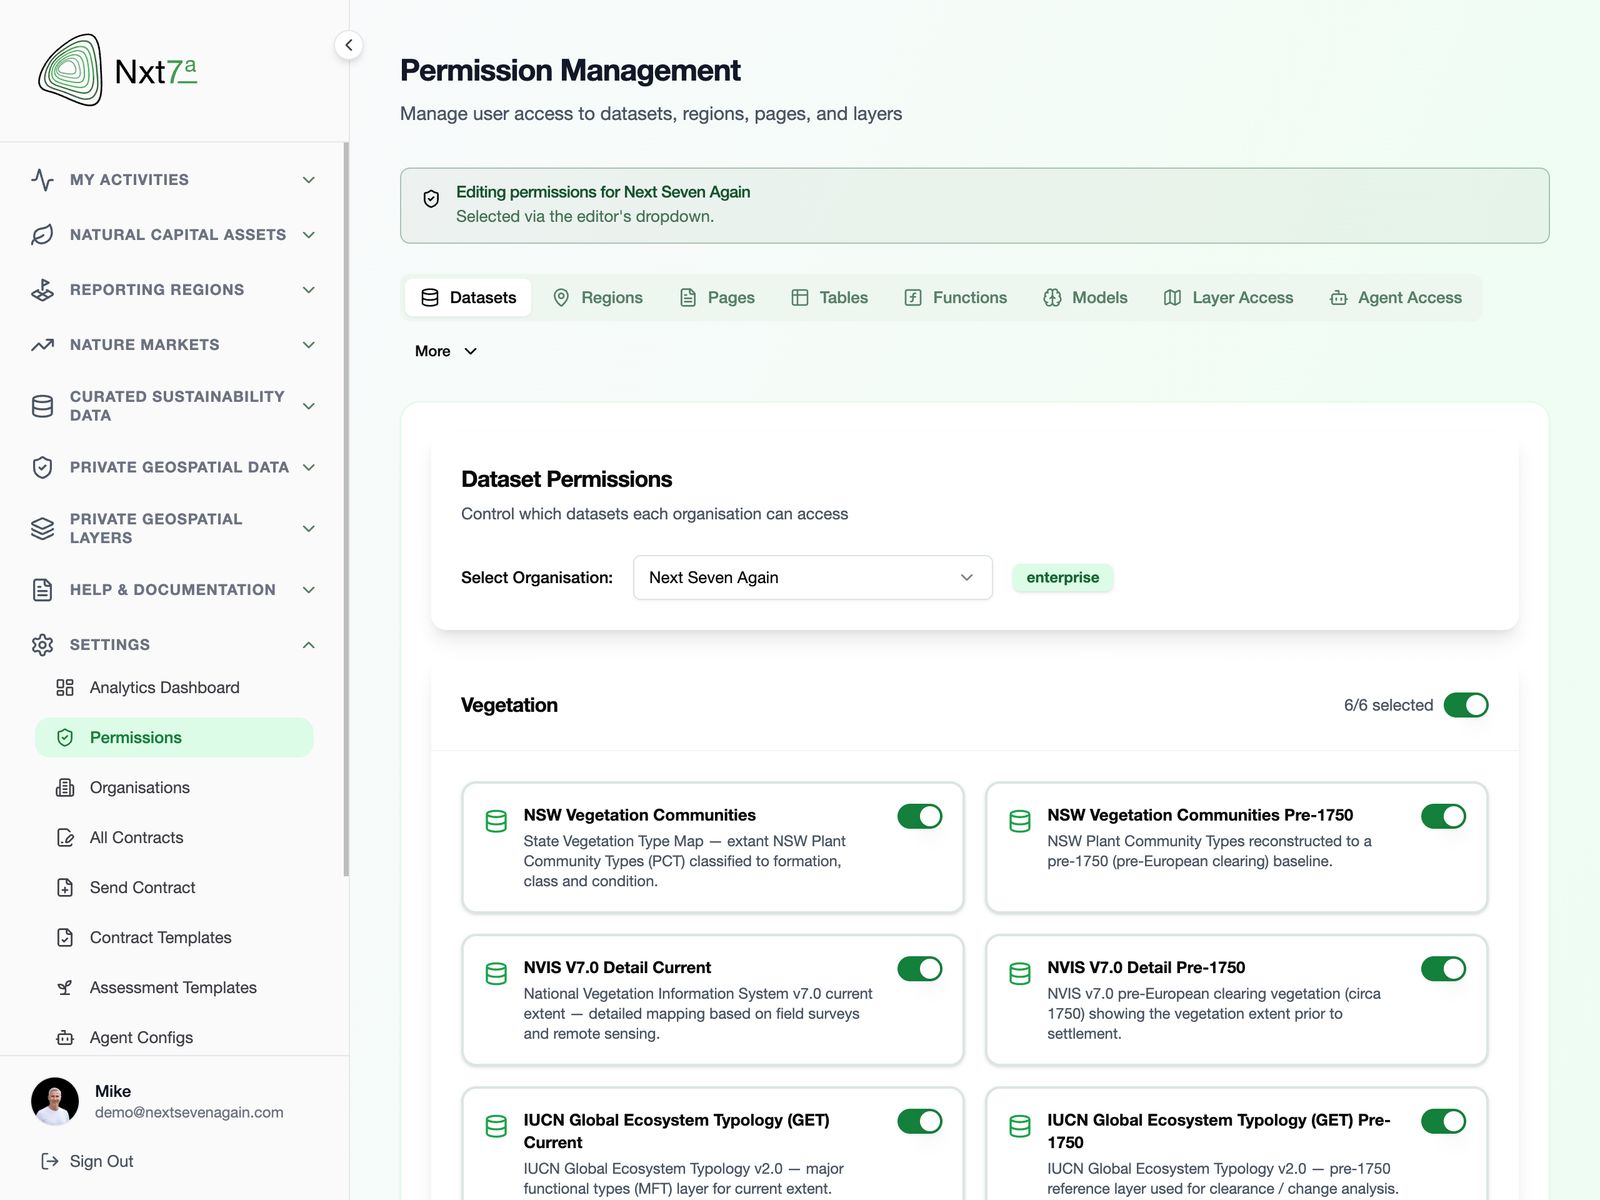This screenshot has height=1200, width=1600.
Task: Click the Curated Sustainability Data database icon
Action: point(42,406)
